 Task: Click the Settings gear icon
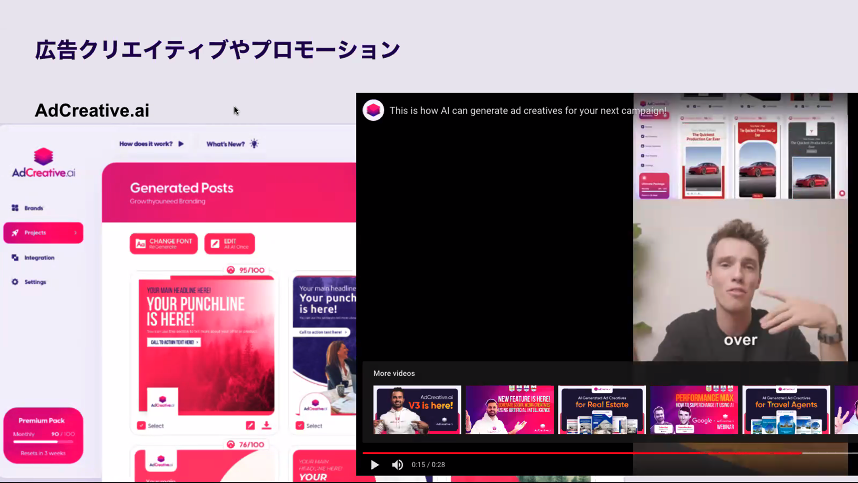click(15, 282)
